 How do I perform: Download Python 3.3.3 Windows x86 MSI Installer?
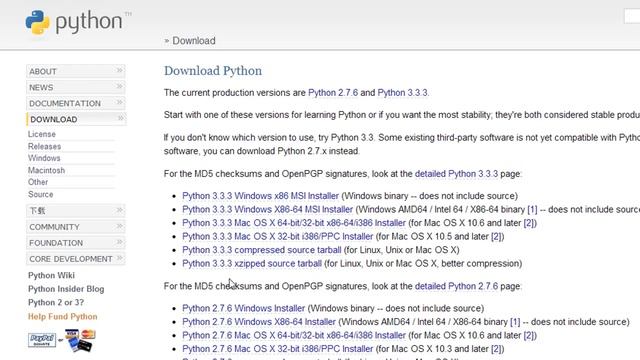click(260, 196)
